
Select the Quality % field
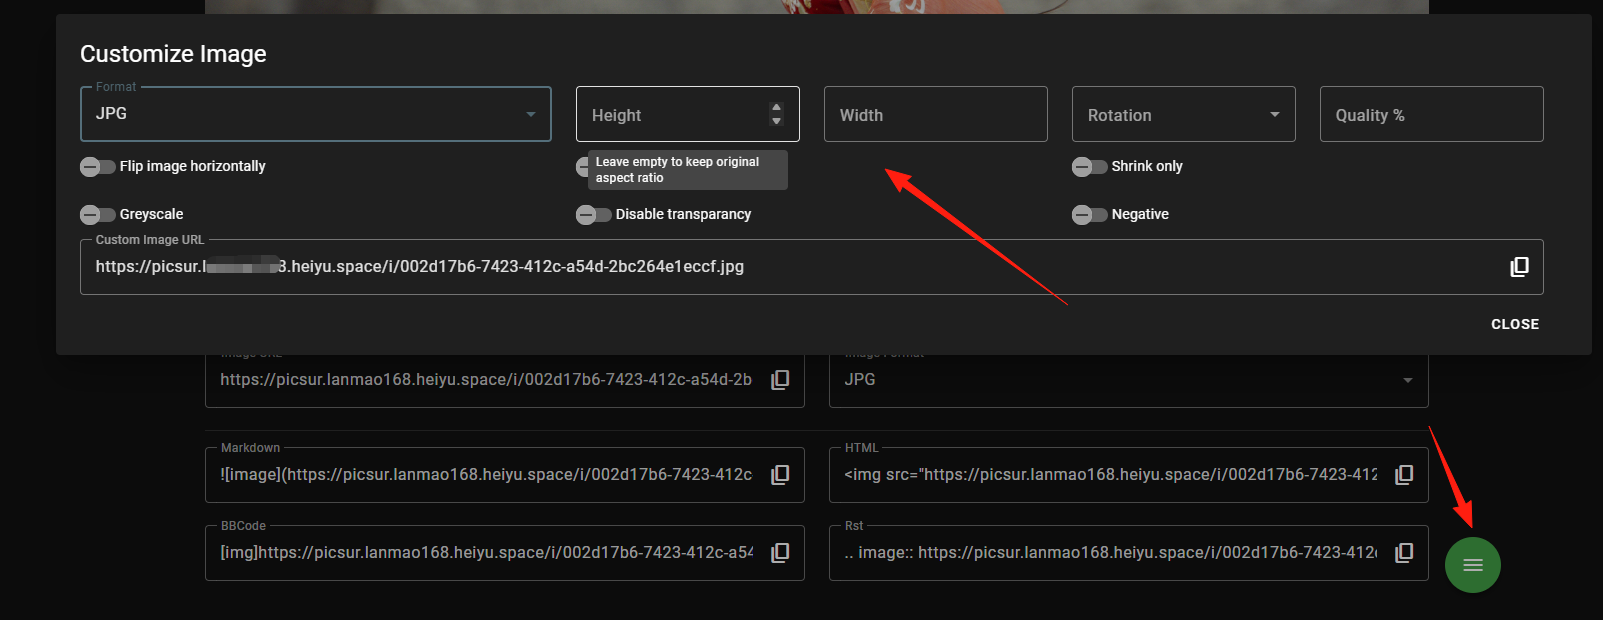coord(1432,114)
